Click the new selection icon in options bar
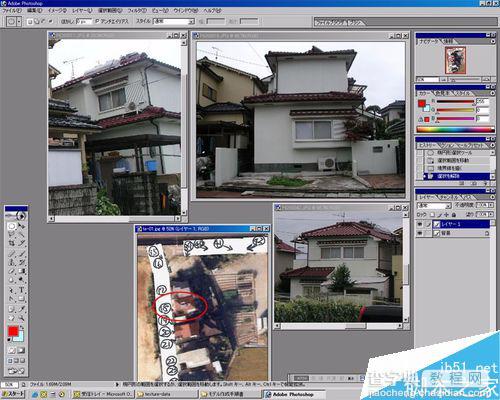Image resolution: width=500 pixels, height=400 pixels. pos(30,22)
